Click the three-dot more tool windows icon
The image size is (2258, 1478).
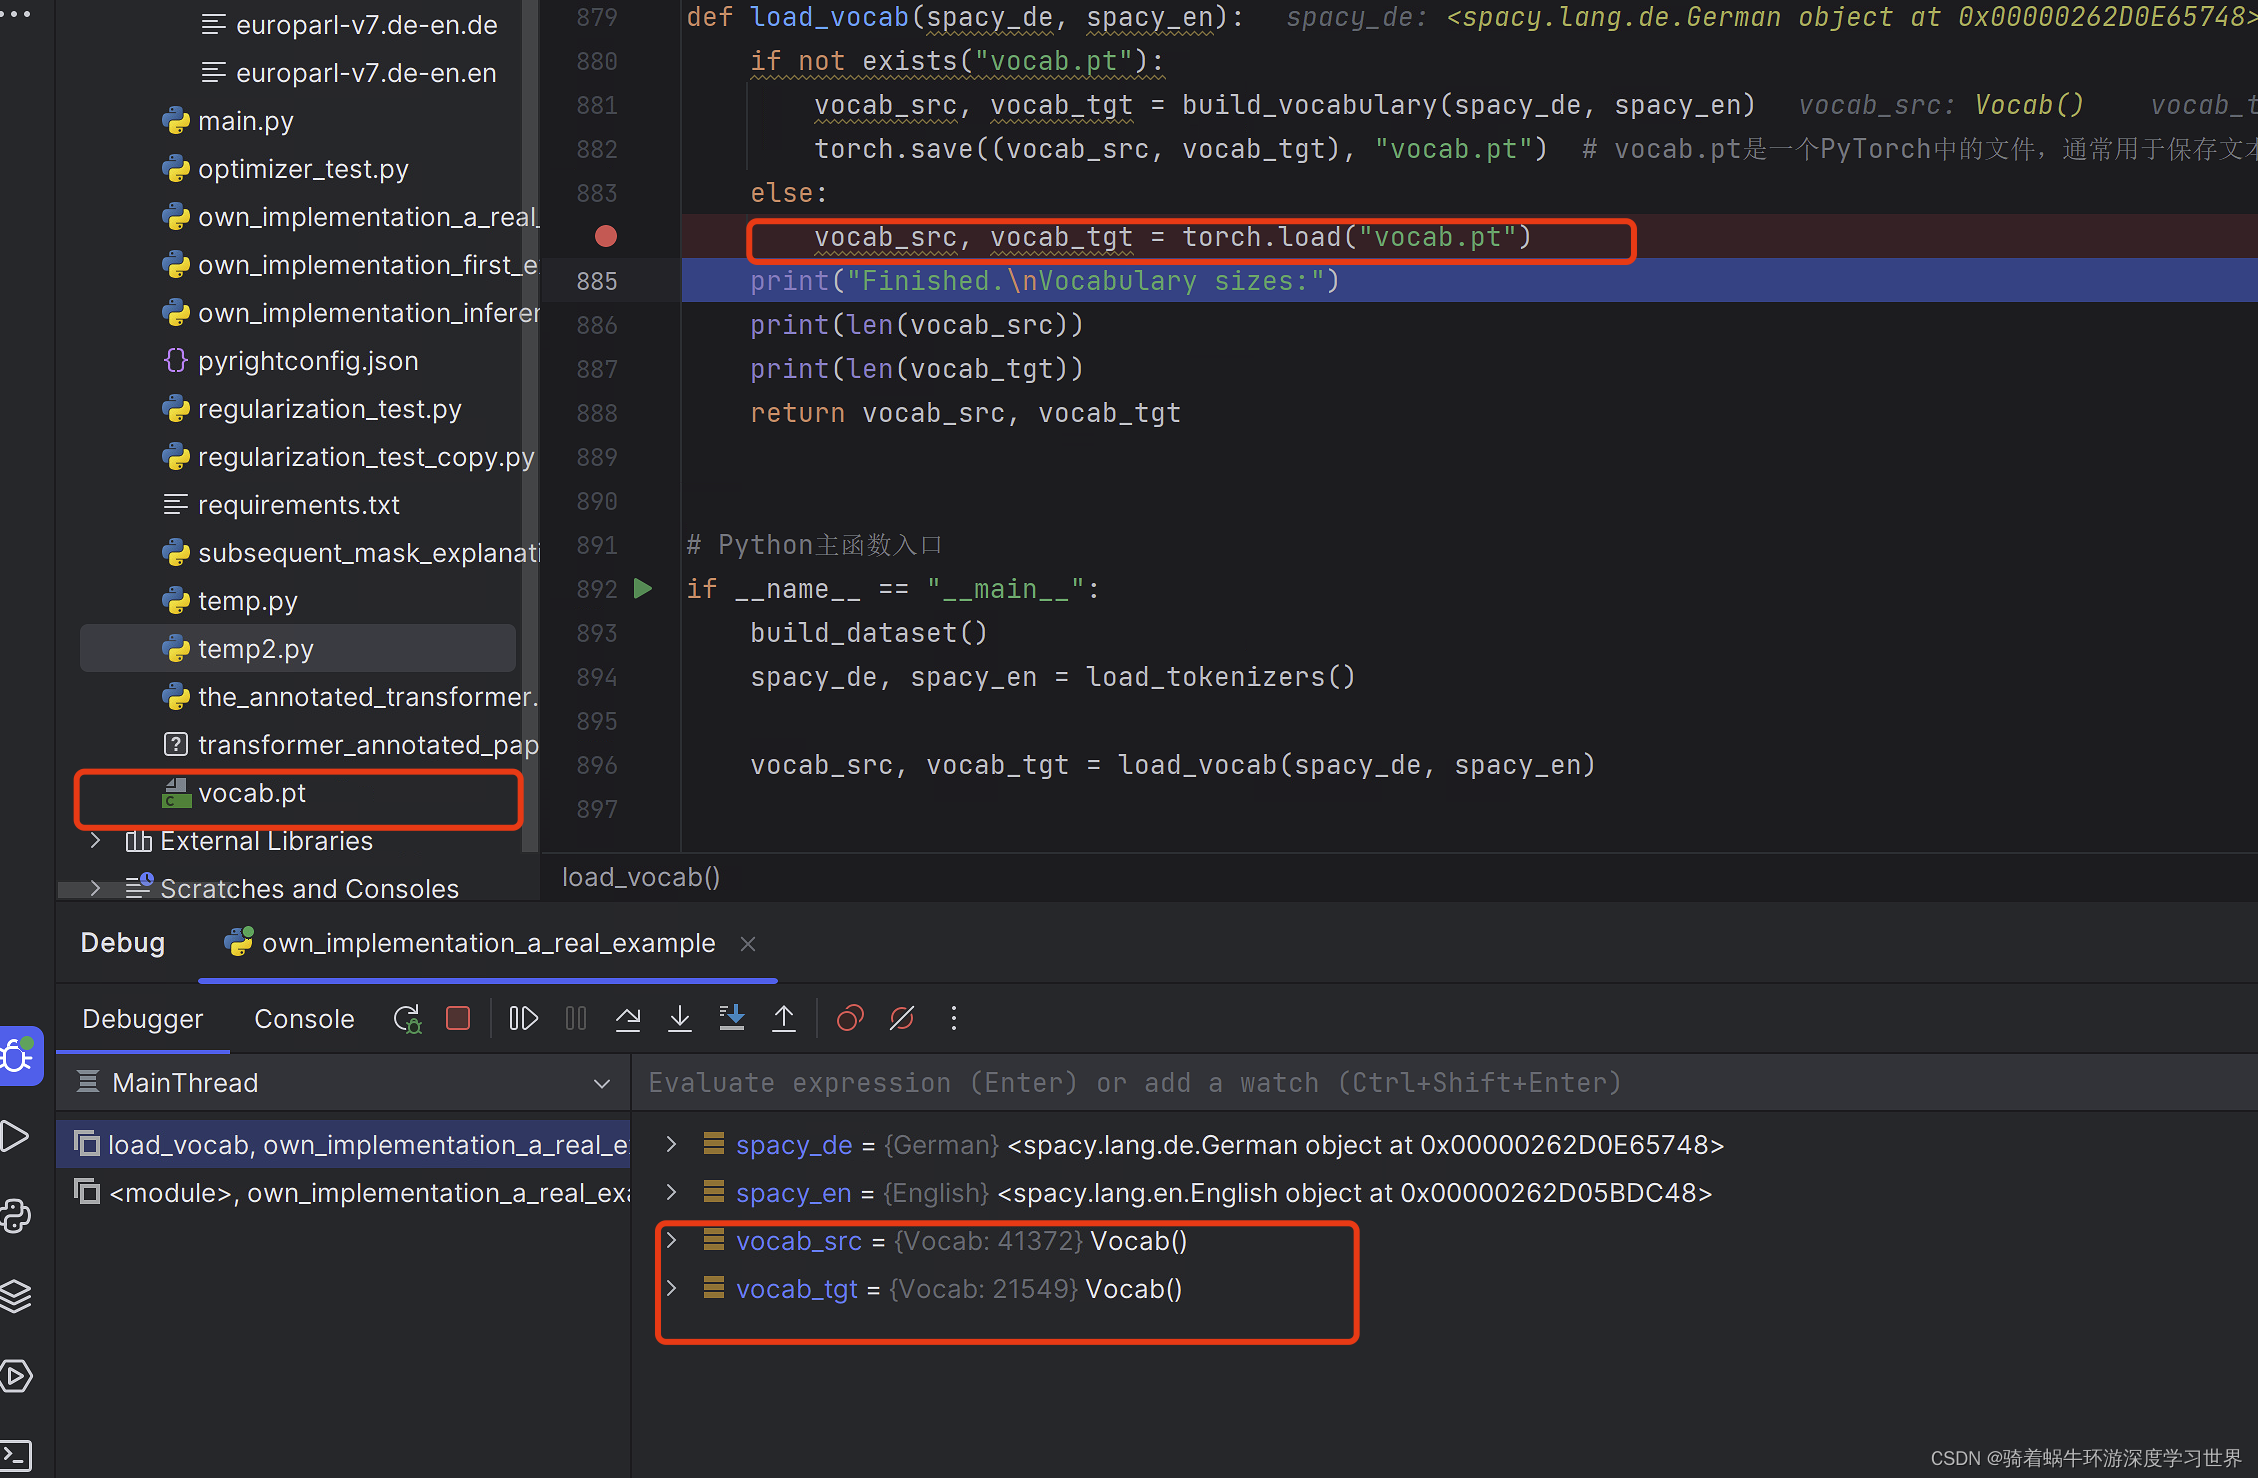pyautogui.click(x=16, y=14)
